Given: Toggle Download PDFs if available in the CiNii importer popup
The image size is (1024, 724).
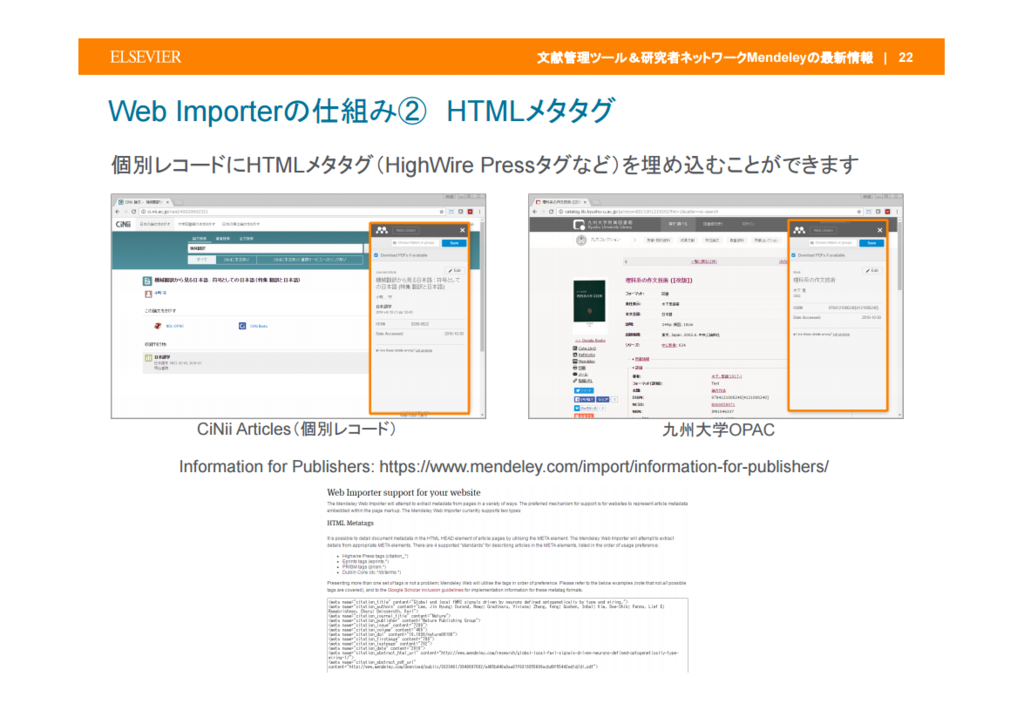Looking at the screenshot, I should click(x=376, y=255).
